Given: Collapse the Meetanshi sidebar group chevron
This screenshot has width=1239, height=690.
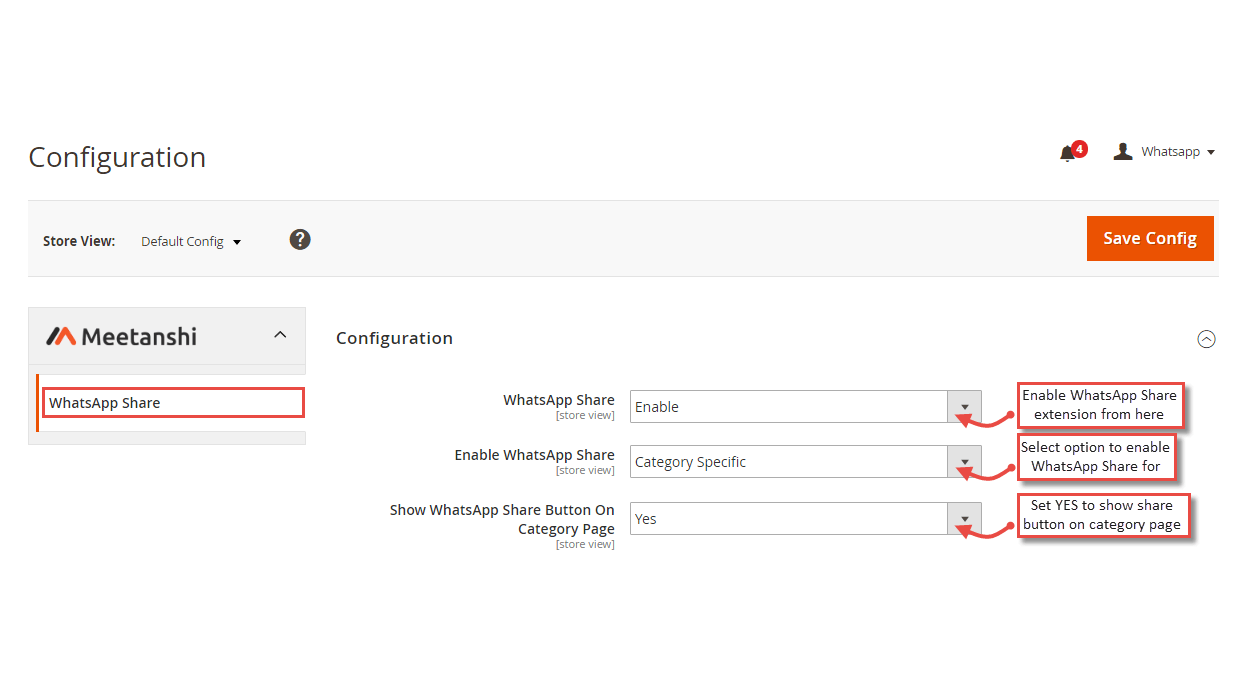Looking at the screenshot, I should click(280, 335).
